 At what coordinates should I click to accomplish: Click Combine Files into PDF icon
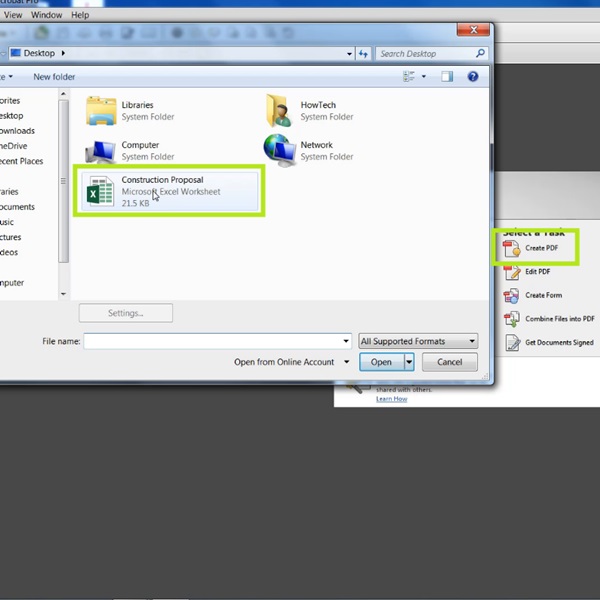point(512,319)
